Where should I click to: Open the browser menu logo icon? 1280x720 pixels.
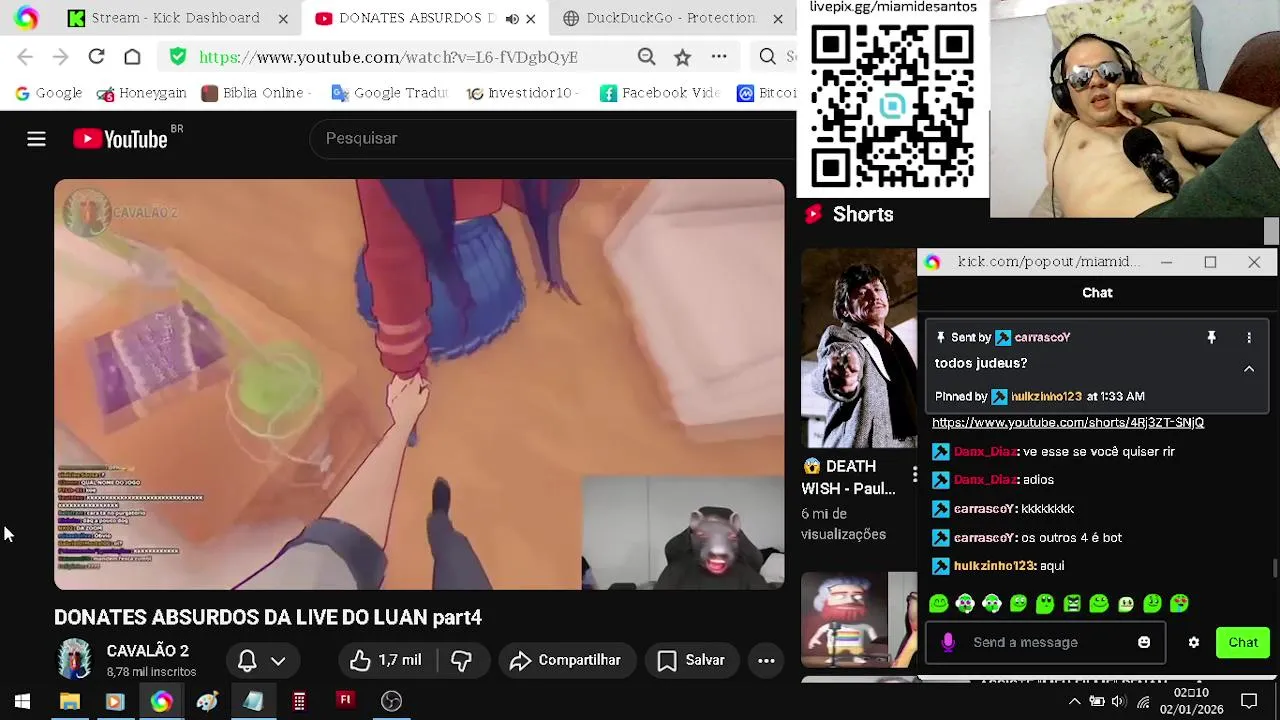click(26, 18)
